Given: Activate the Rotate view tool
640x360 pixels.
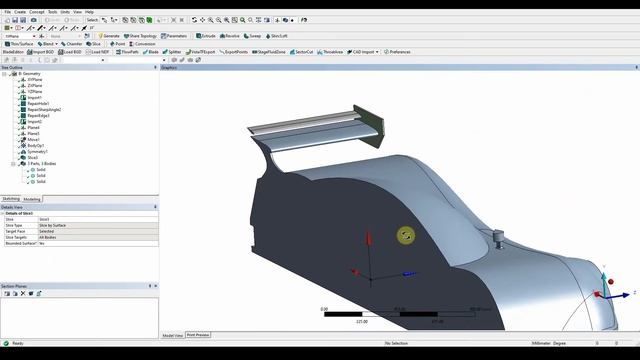Looking at the screenshot, I should (x=194, y=20).
